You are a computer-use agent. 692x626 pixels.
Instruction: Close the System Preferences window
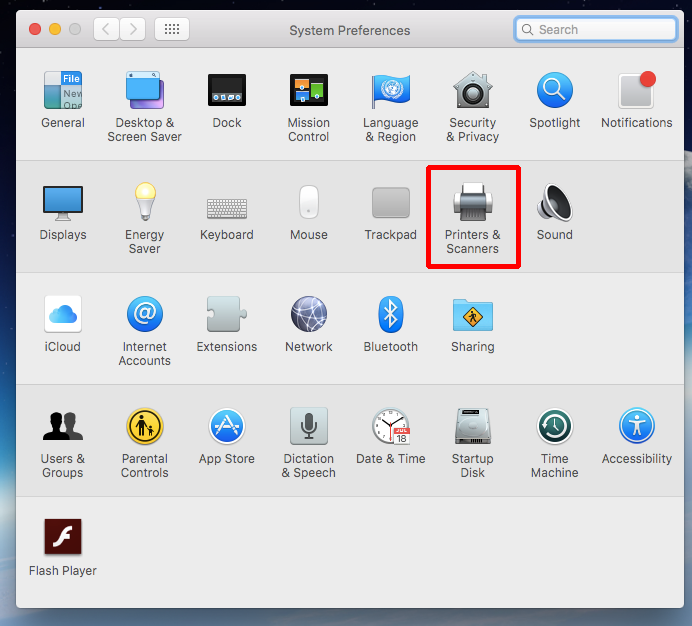(x=35, y=30)
